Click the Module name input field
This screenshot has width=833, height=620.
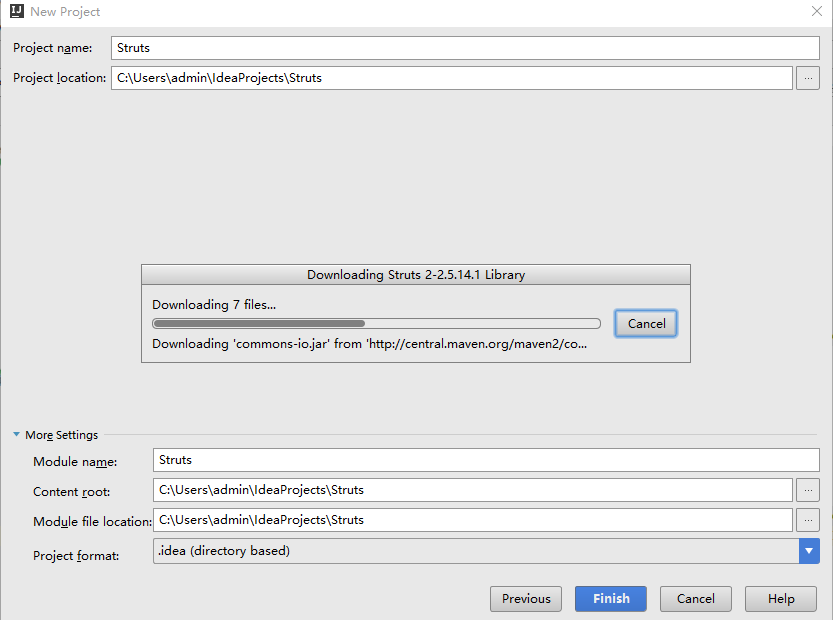click(486, 460)
